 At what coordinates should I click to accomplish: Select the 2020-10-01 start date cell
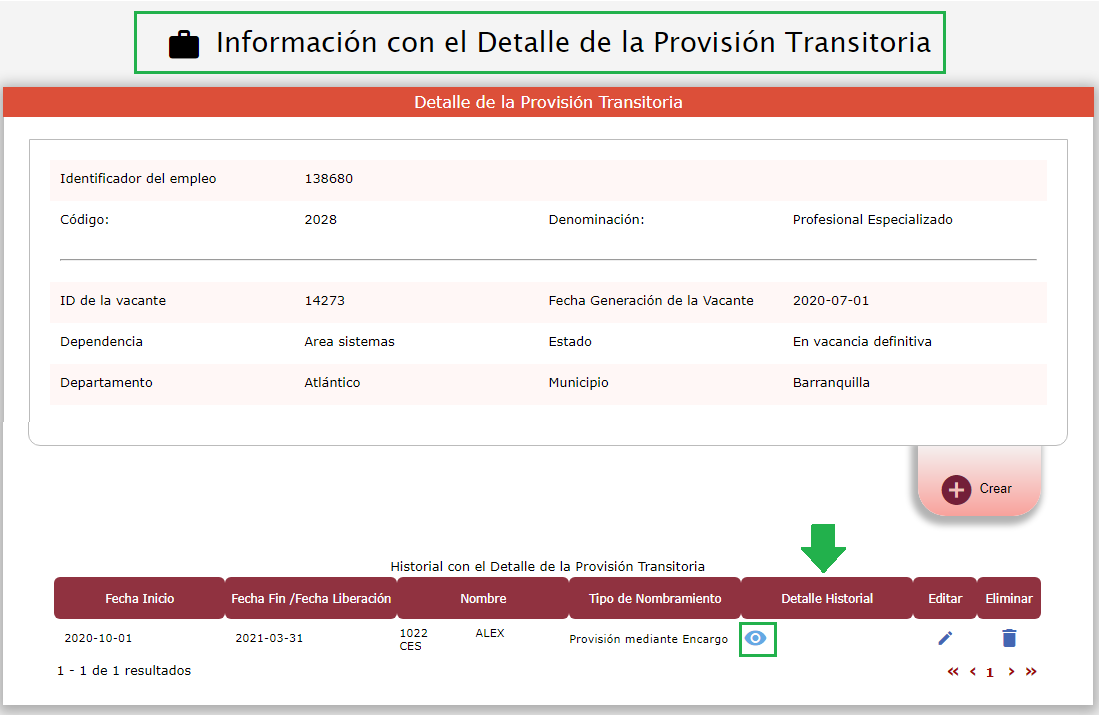click(98, 638)
